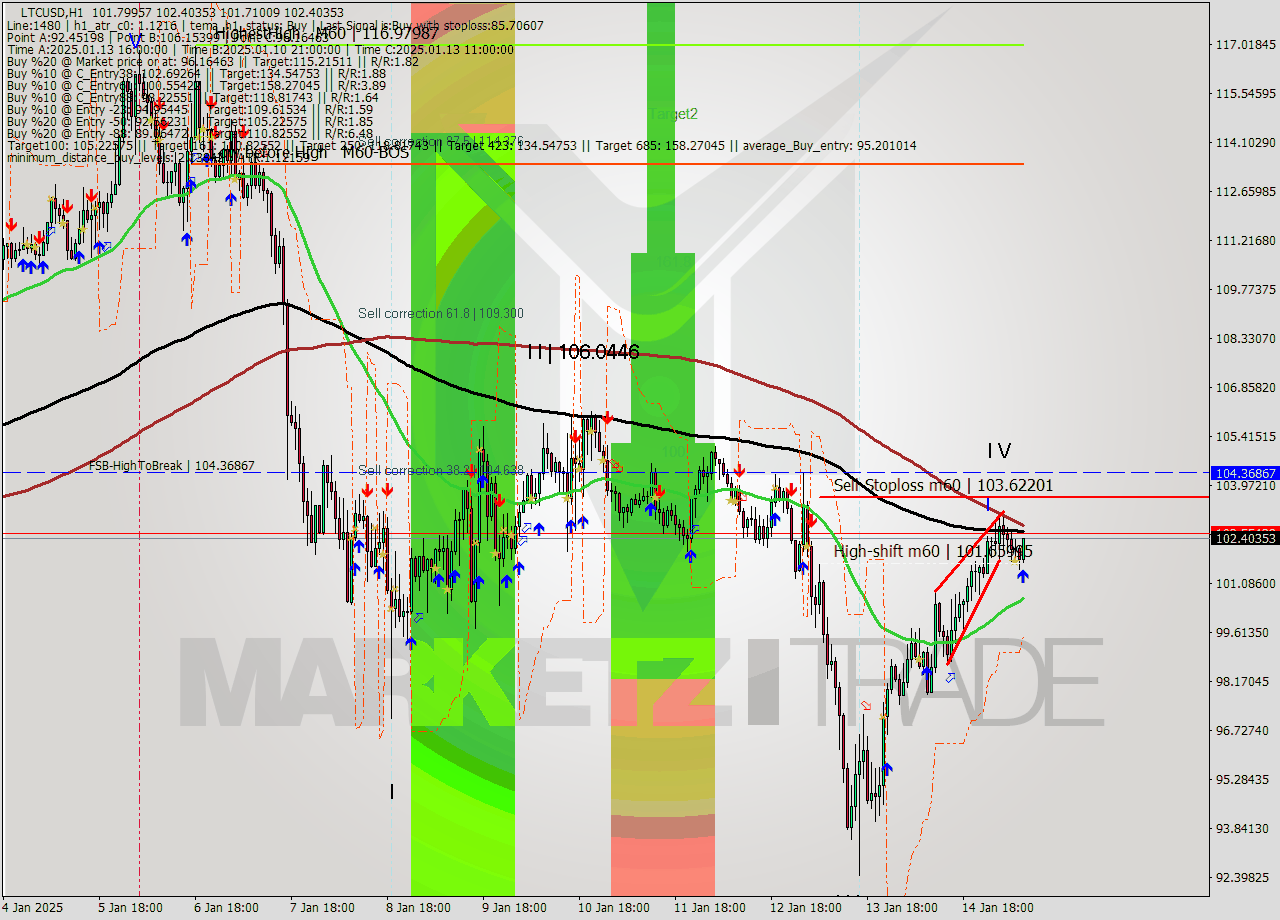The height and width of the screenshot is (920, 1280).
Task: Click the 'Time A:2025.01.13 16:00:00' info row
Action: coord(260,49)
